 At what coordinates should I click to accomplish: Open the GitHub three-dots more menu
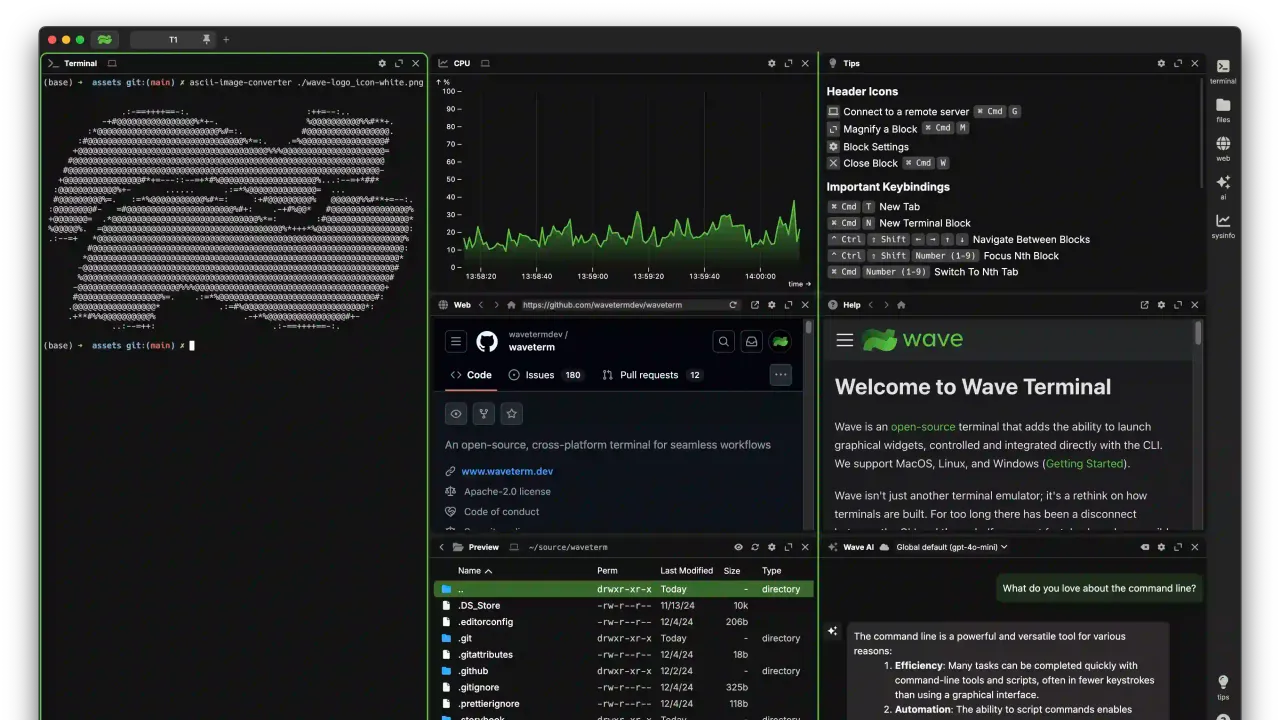[781, 375]
